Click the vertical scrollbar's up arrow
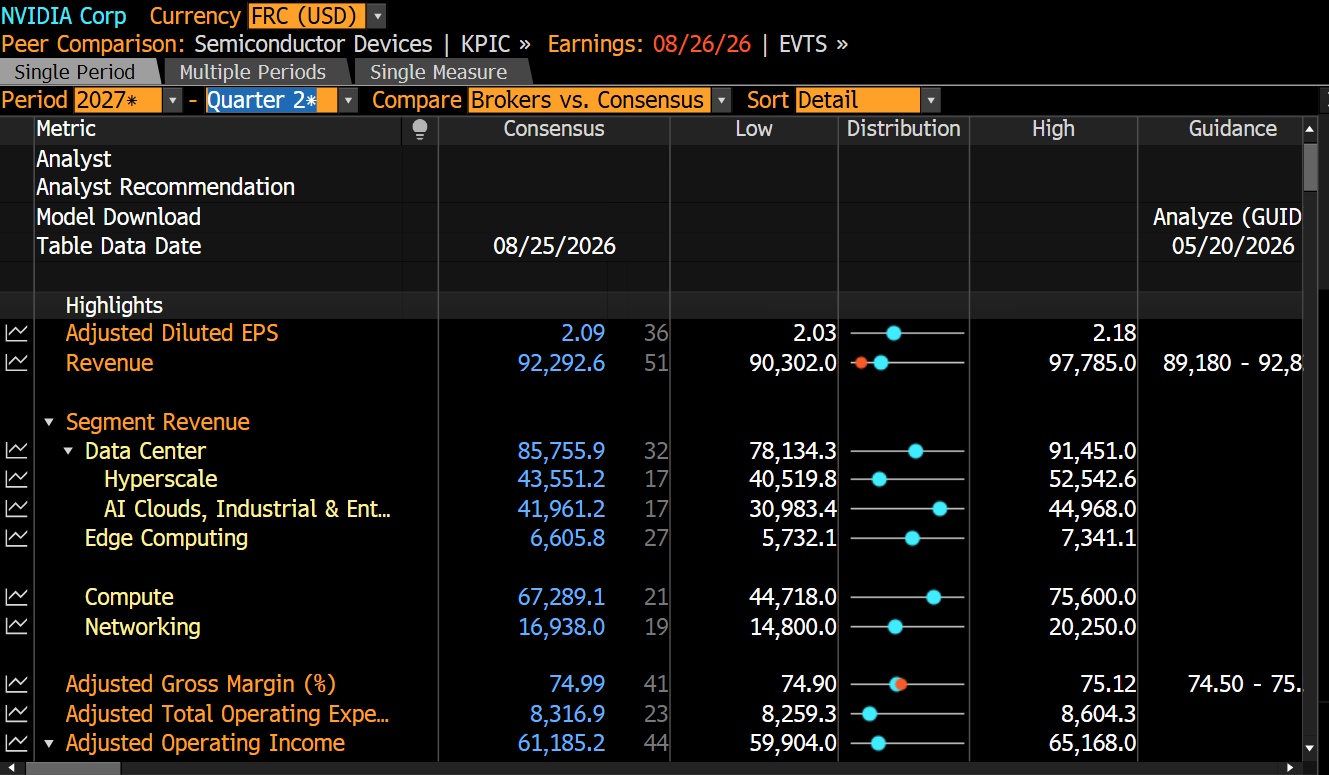 tap(1310, 129)
